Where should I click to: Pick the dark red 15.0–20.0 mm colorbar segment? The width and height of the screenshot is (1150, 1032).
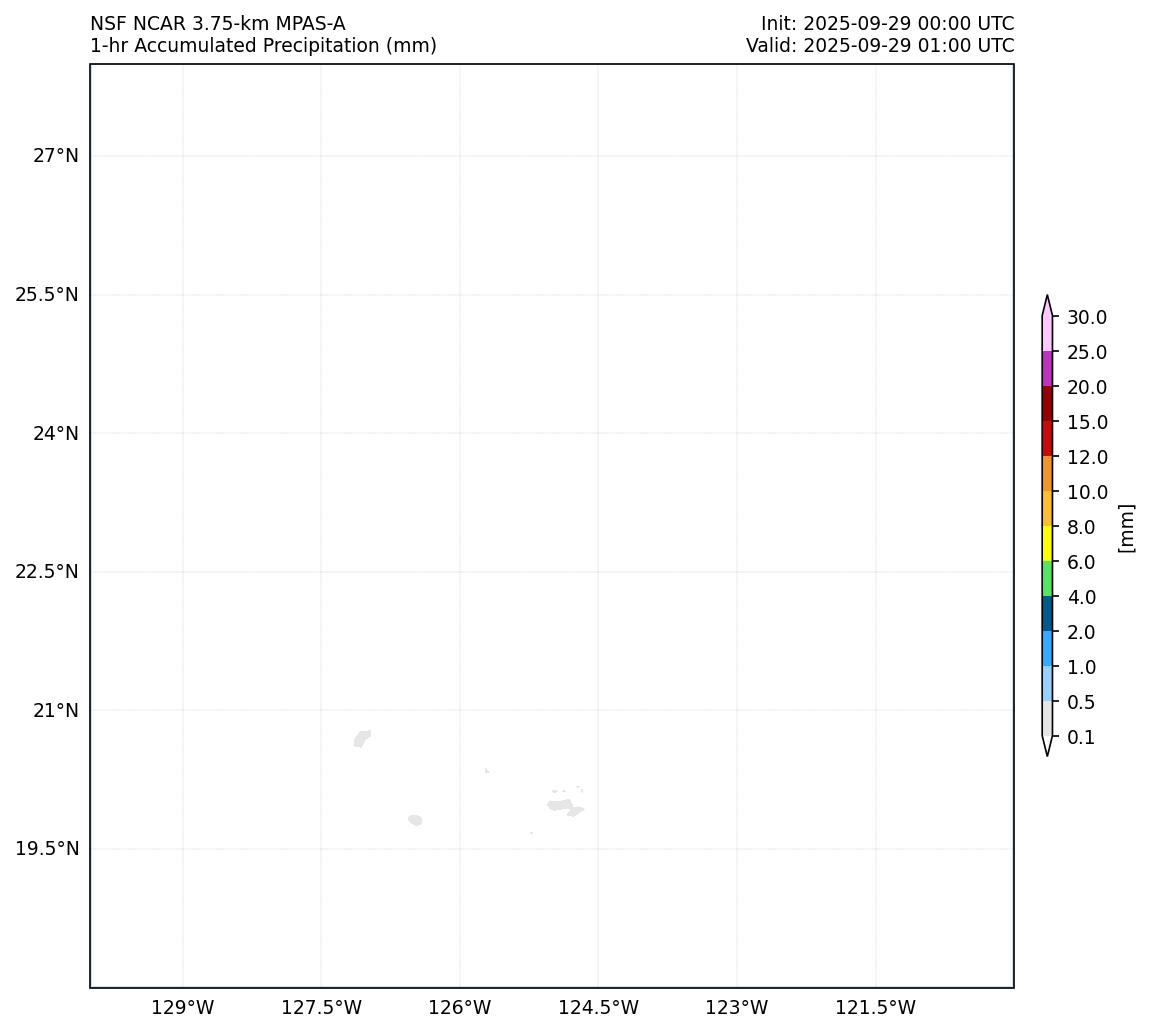coord(1047,404)
